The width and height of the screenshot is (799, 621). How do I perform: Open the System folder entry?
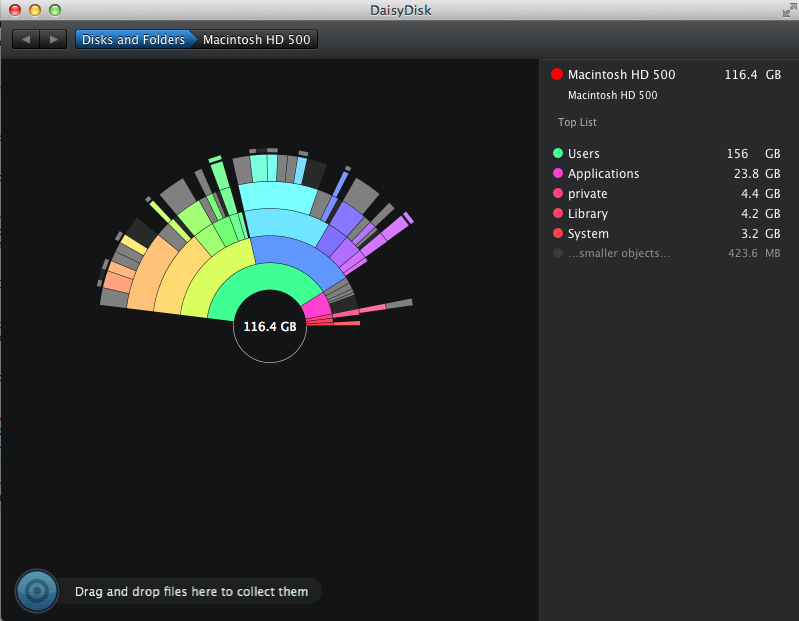point(667,233)
